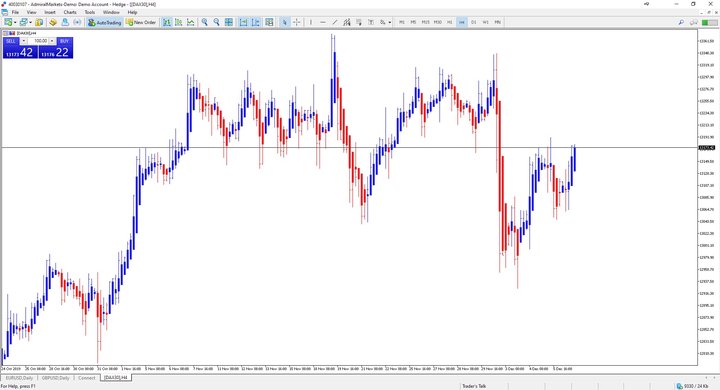Click the green connection status indicator
Image resolution: width=720 pixels, height=390 pixels.
point(709,22)
